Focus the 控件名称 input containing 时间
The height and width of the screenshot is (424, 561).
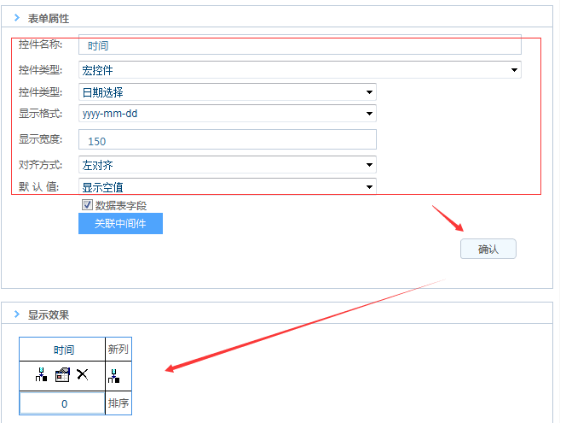[x=300, y=45]
